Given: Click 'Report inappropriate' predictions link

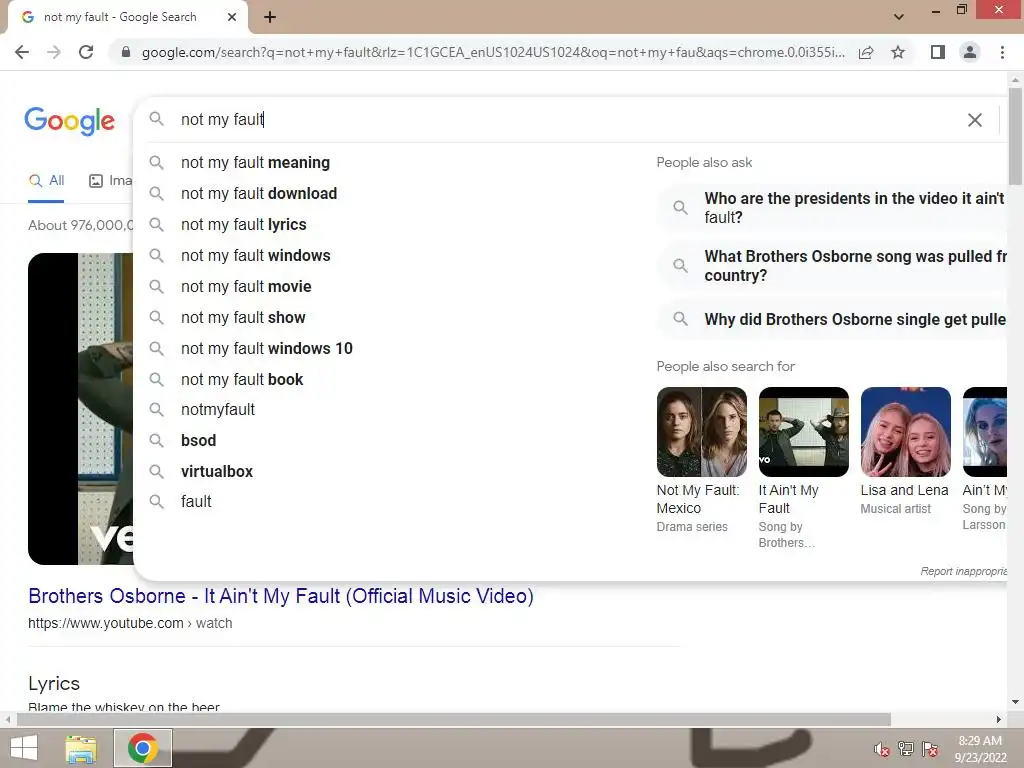Looking at the screenshot, I should pyautogui.click(x=964, y=571).
